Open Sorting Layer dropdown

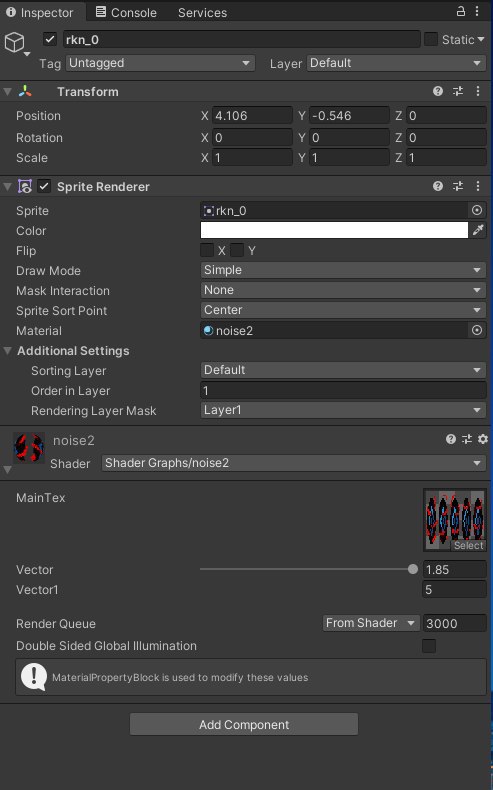(343, 370)
